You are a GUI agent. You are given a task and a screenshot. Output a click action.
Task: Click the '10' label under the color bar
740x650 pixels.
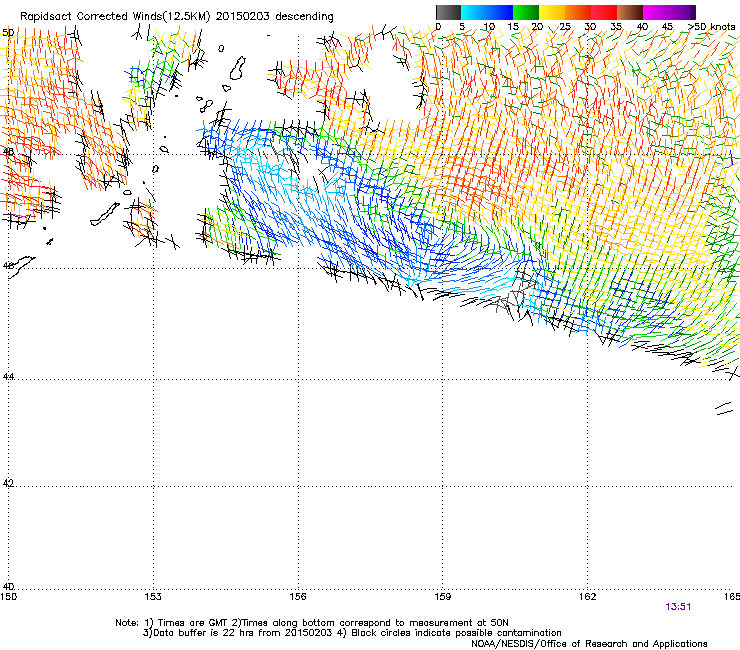click(488, 27)
